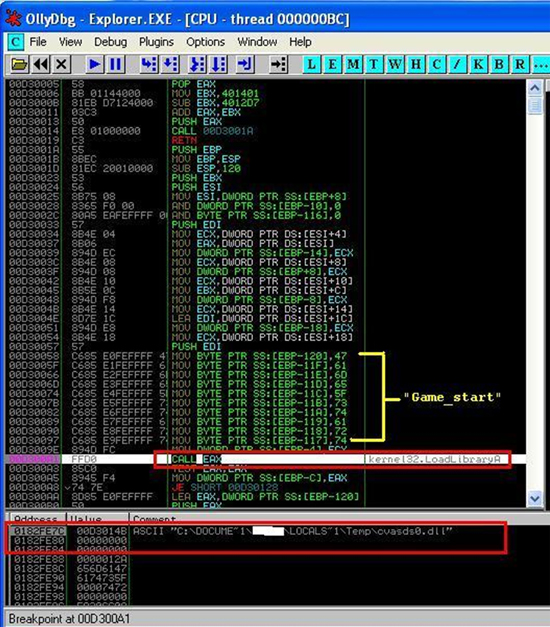Click the Breakpoint at 00D300A1 status text
This screenshot has width=550, height=627.
pyautogui.click(x=69, y=619)
